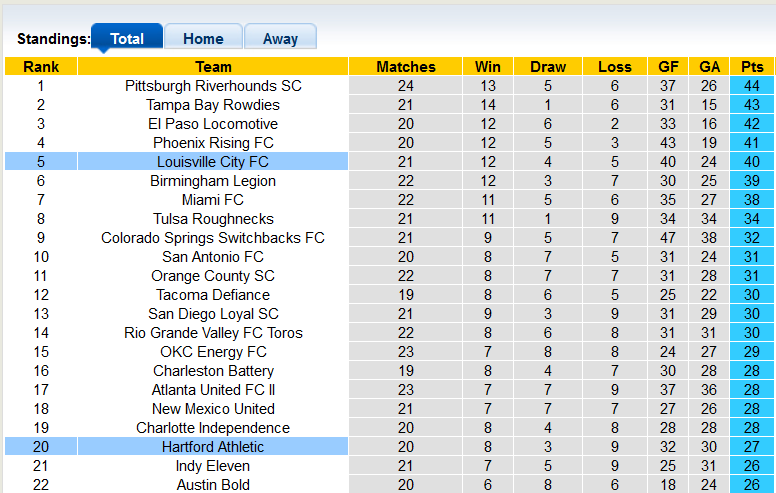Open Rio Grande Valley FC Toros page

[213, 333]
